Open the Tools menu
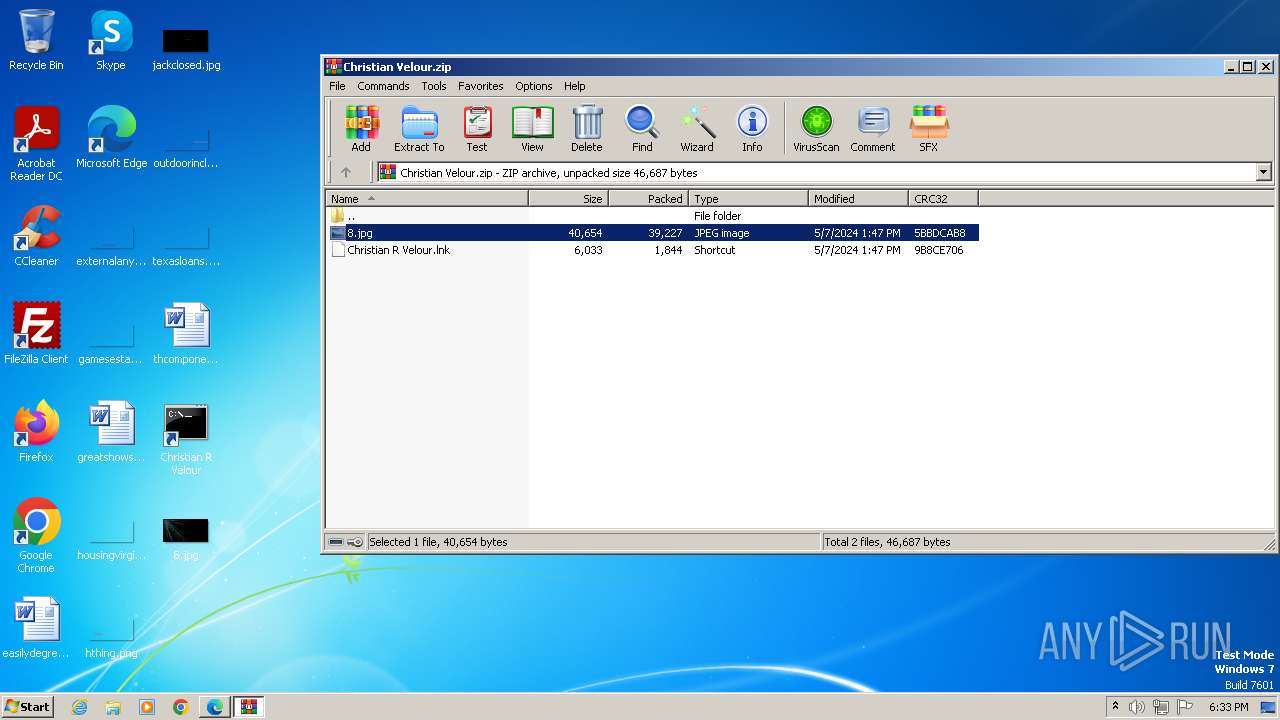This screenshot has height=720, width=1280. coord(434,86)
